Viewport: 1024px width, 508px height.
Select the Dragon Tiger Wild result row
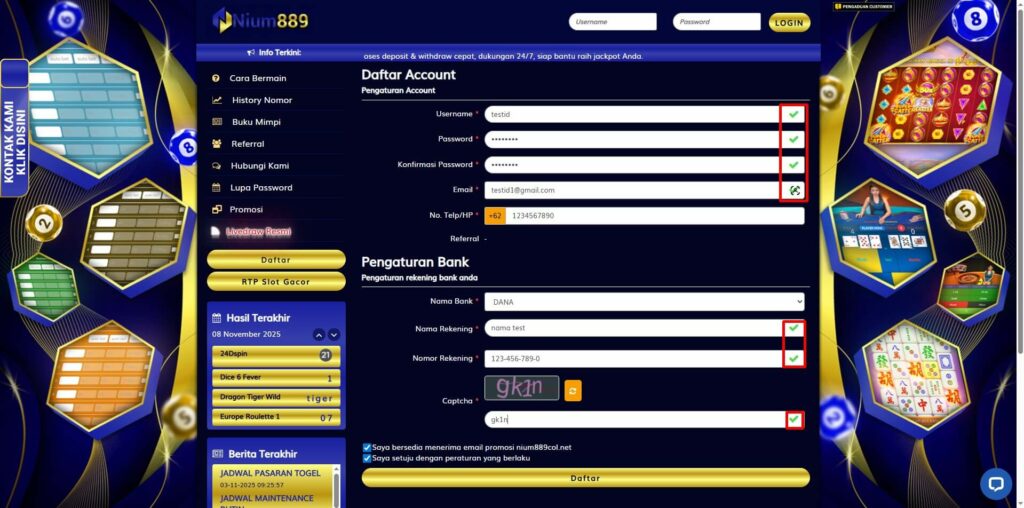276,398
